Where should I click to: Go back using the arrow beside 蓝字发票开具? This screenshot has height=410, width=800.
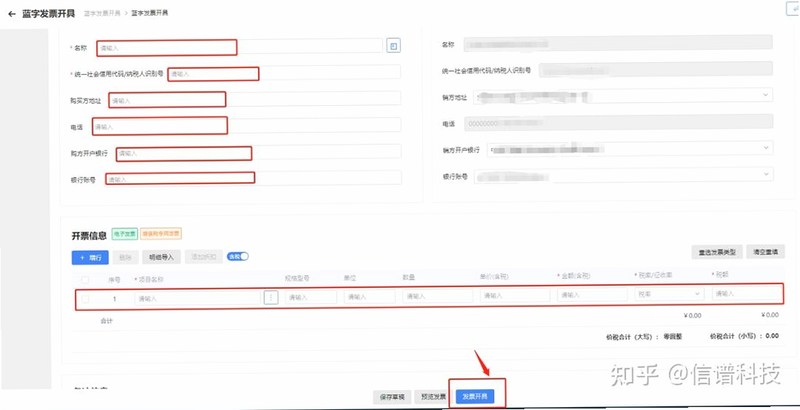(x=12, y=14)
